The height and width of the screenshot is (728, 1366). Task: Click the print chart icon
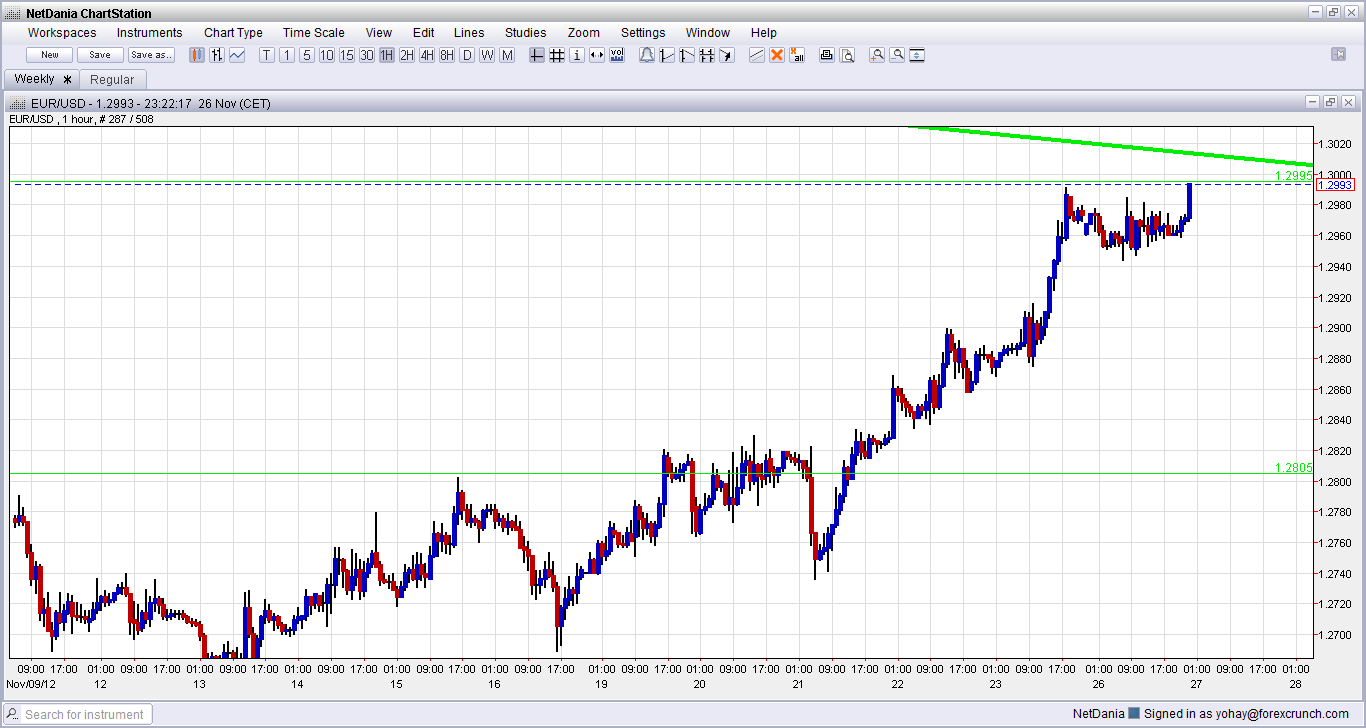point(827,55)
